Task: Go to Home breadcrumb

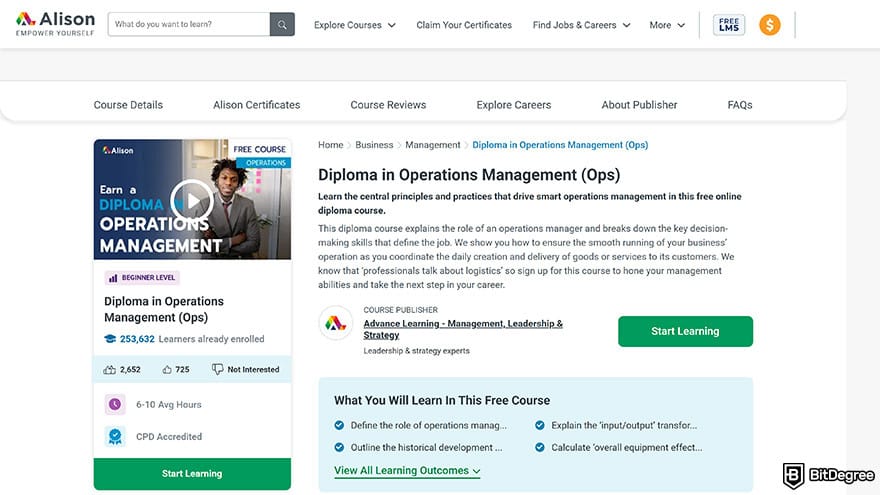Action: click(331, 145)
